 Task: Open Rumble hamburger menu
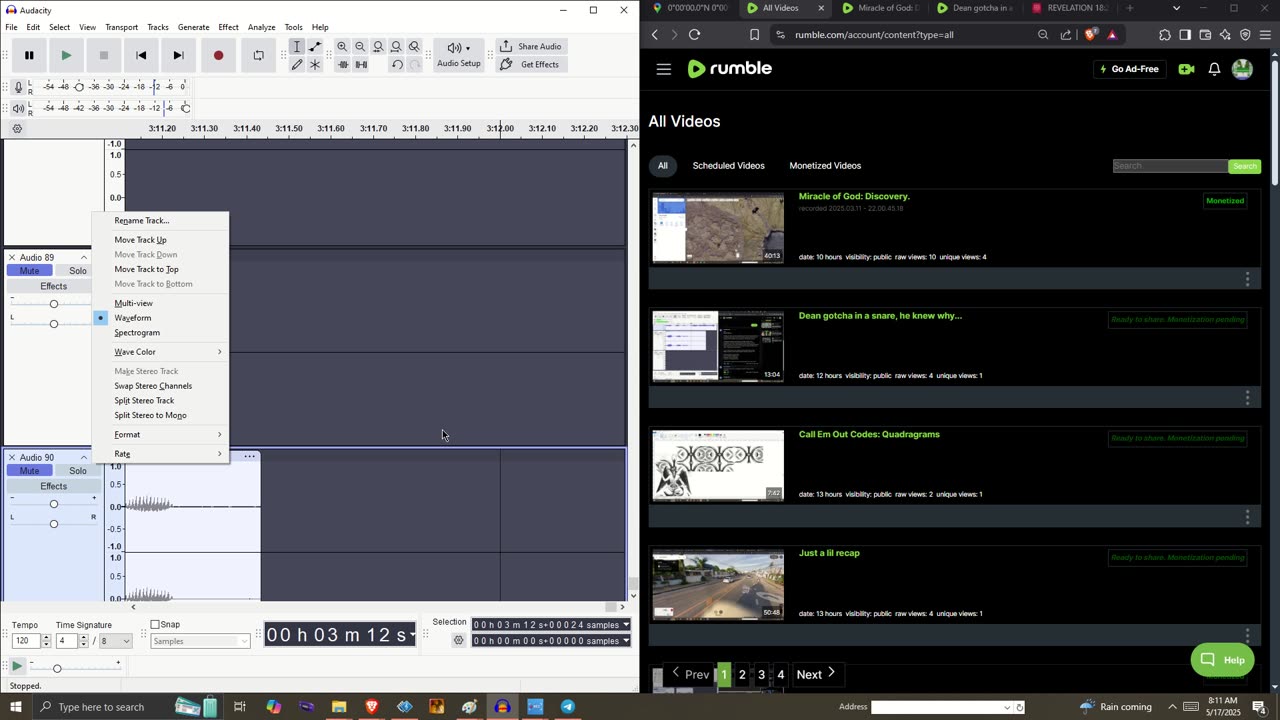(x=664, y=69)
